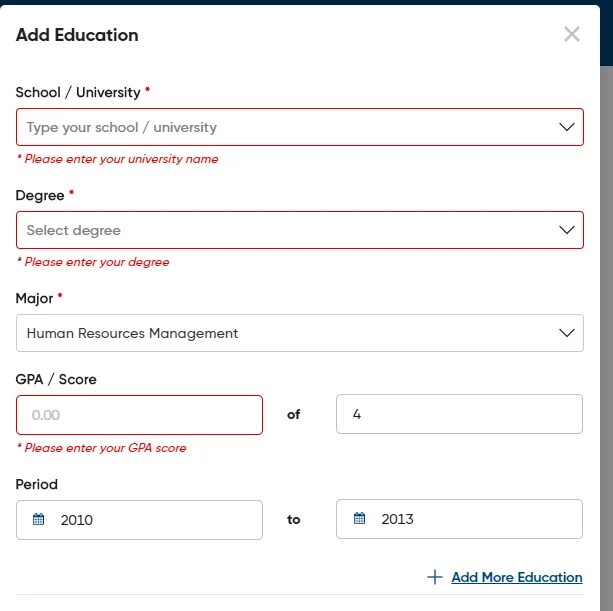Close the Add Education dialog
Screen dimensions: 613x611
(572, 35)
